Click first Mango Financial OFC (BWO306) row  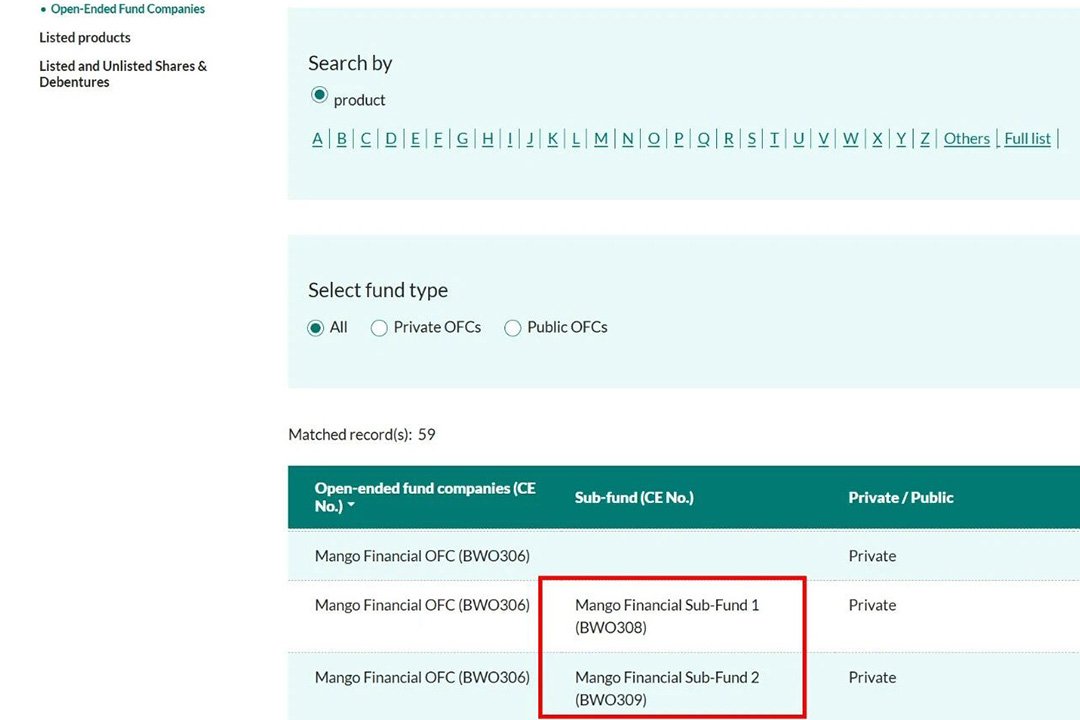pyautogui.click(x=422, y=556)
